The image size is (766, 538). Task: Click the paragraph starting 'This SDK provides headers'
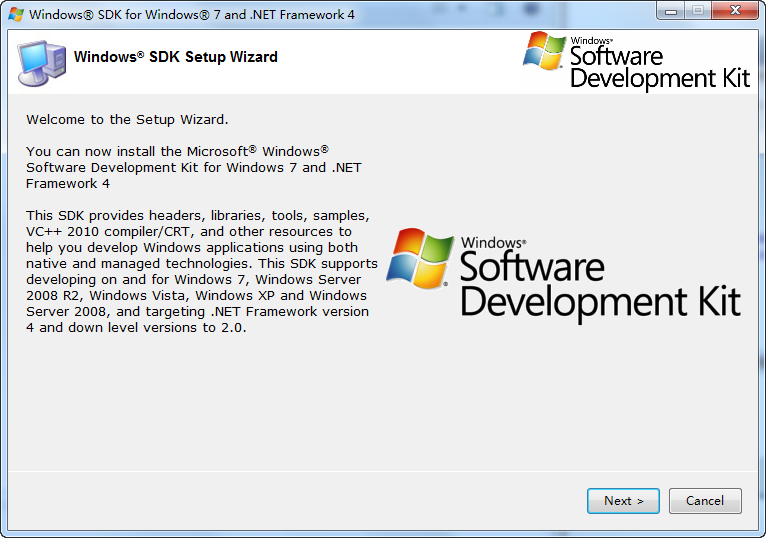coord(202,272)
